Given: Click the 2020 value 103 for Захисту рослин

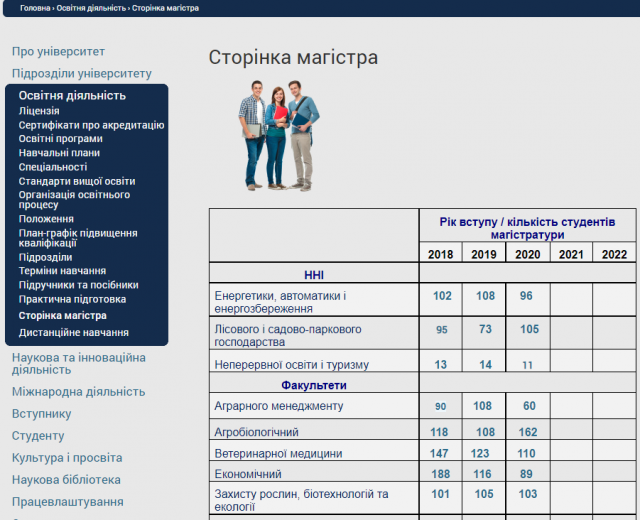Looking at the screenshot, I should click(528, 494).
